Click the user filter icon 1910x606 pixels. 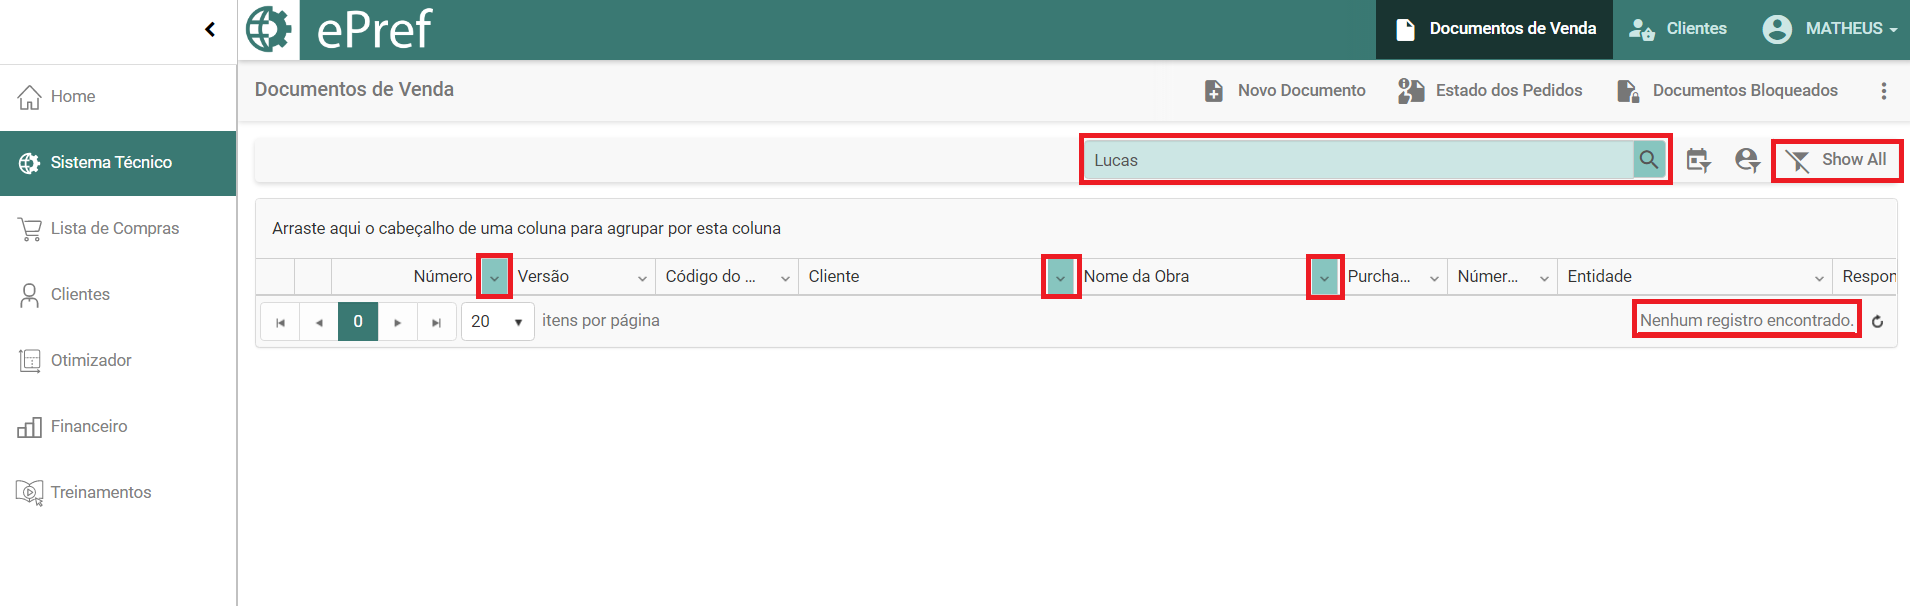pyautogui.click(x=1747, y=160)
